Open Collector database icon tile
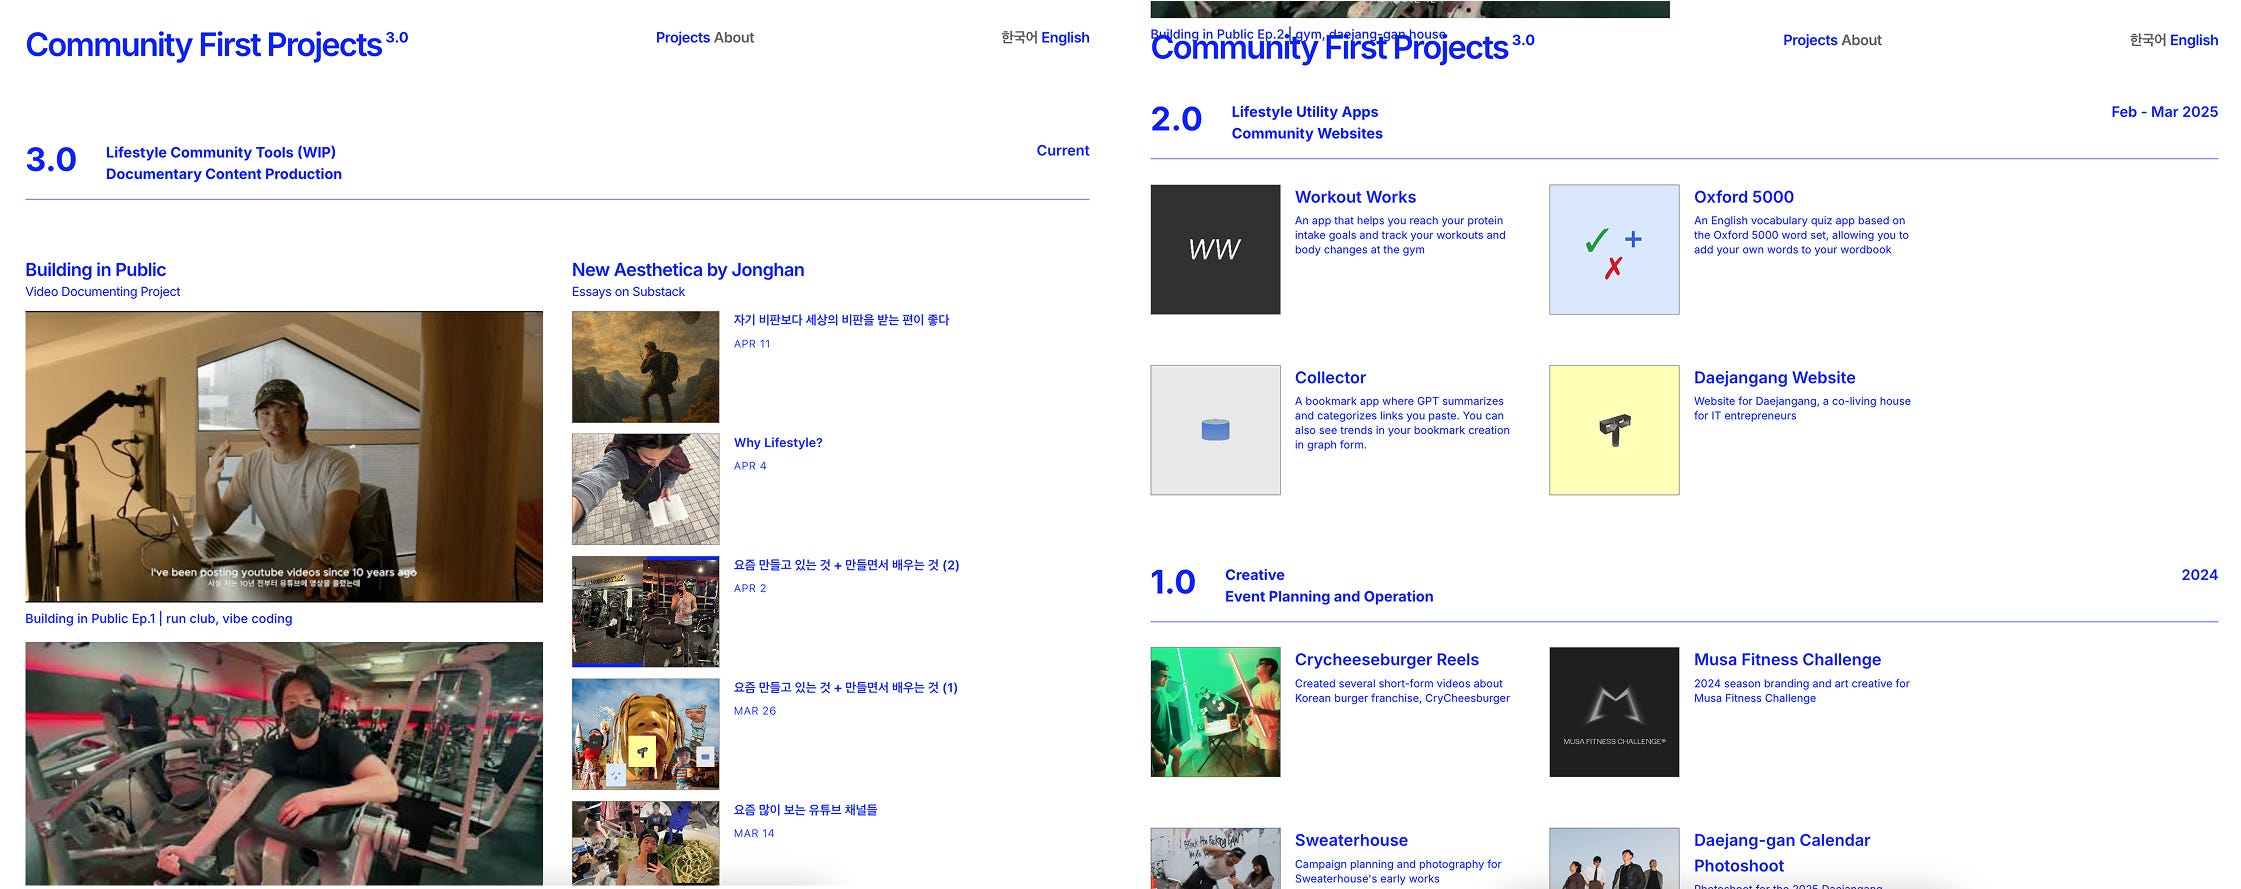 1215,430
